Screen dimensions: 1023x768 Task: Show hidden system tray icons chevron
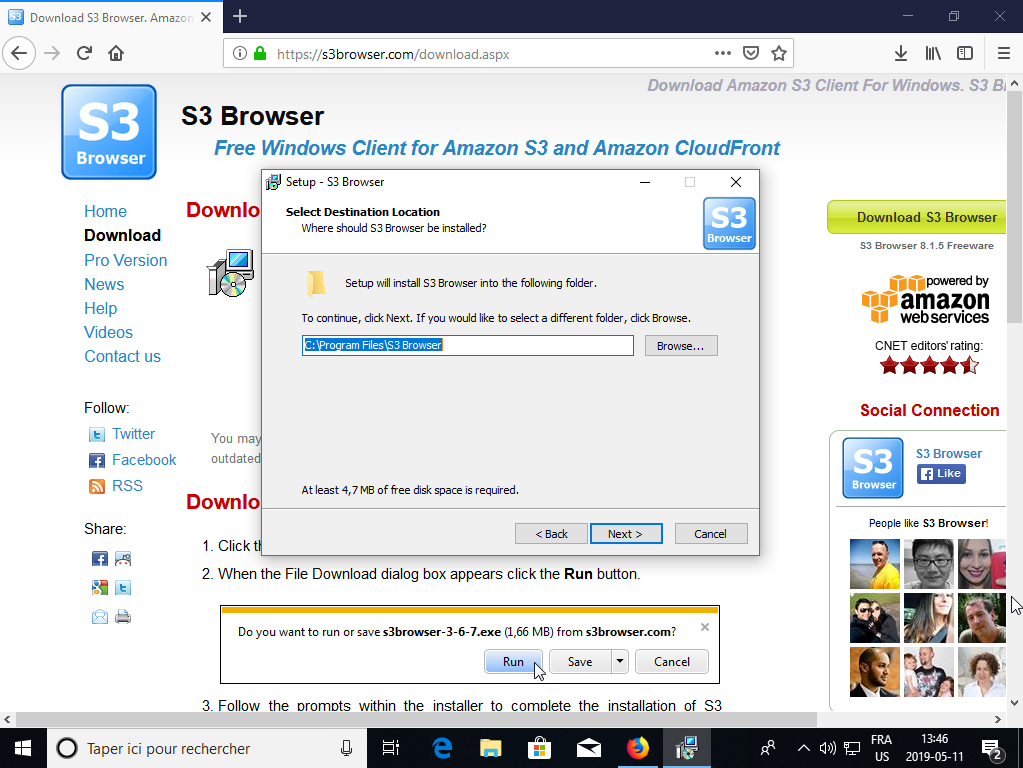coord(804,748)
